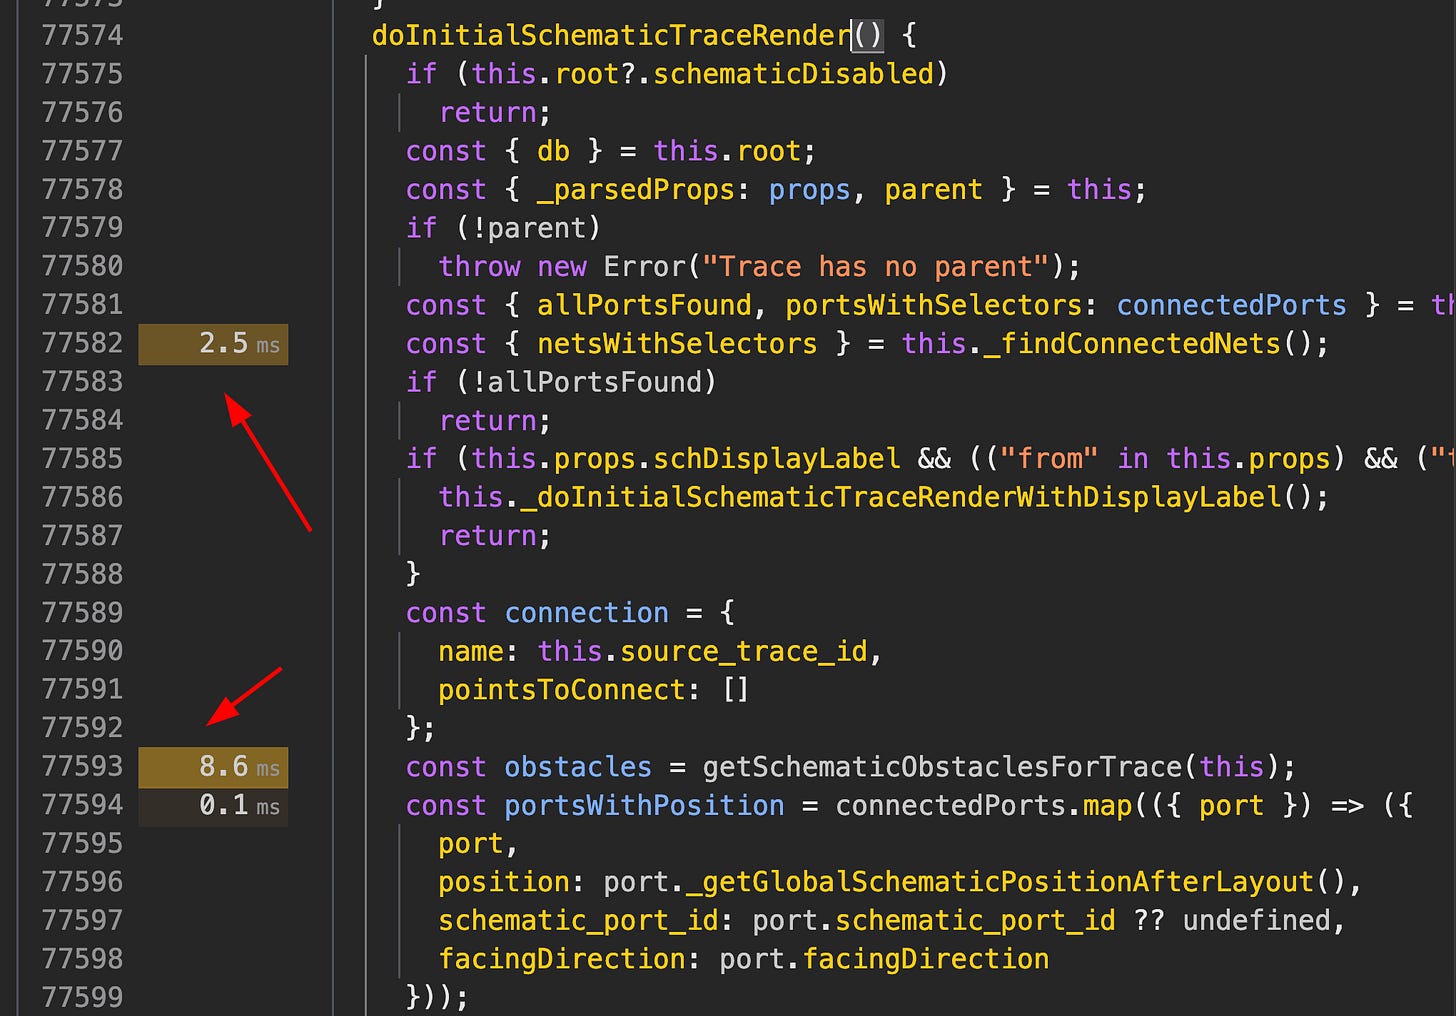Select the getSchematicObstaclesForTrace call

[x=942, y=767]
